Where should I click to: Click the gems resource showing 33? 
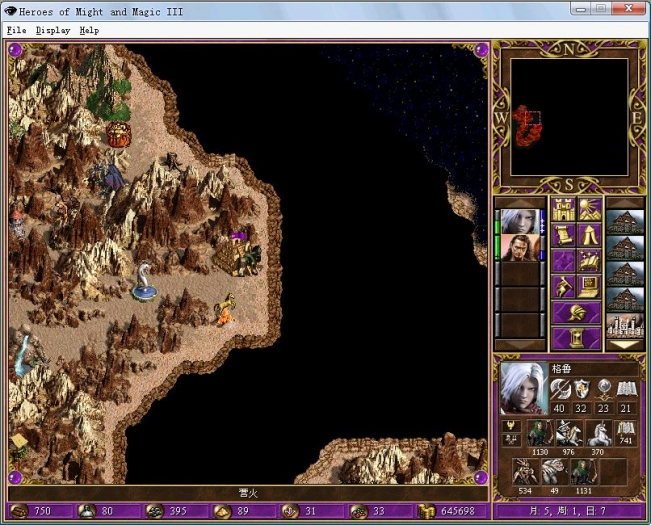pyautogui.click(x=380, y=511)
